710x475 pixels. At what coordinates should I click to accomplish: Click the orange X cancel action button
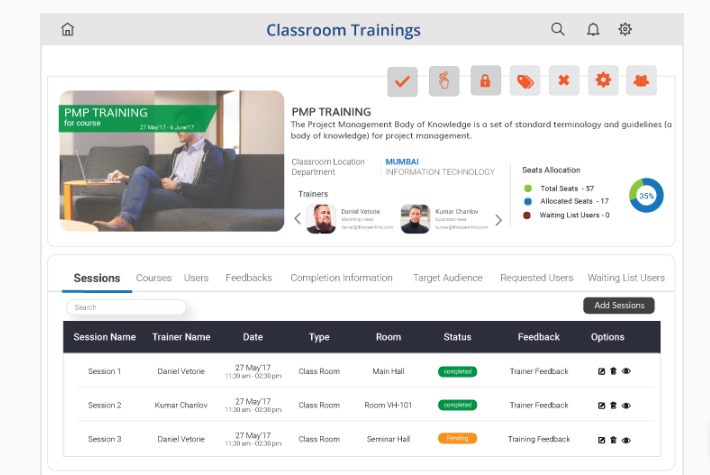(564, 81)
